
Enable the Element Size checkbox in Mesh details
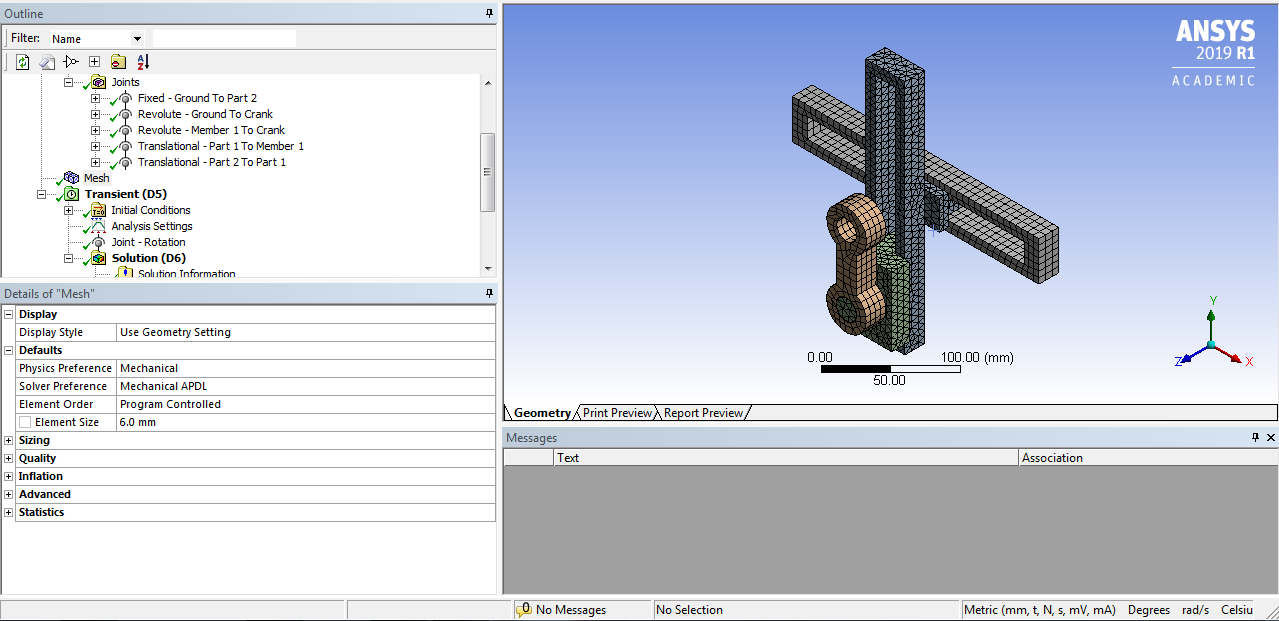pyautogui.click(x=26, y=422)
